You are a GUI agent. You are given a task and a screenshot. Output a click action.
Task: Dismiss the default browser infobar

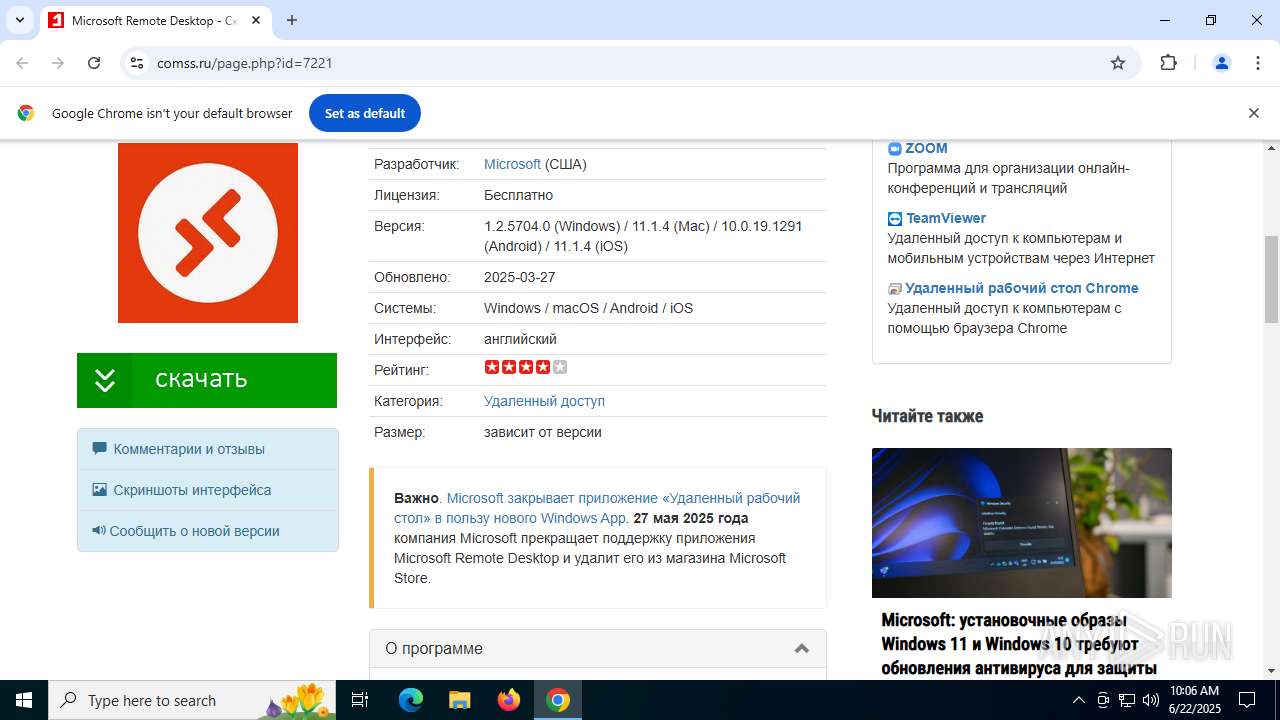point(1253,113)
